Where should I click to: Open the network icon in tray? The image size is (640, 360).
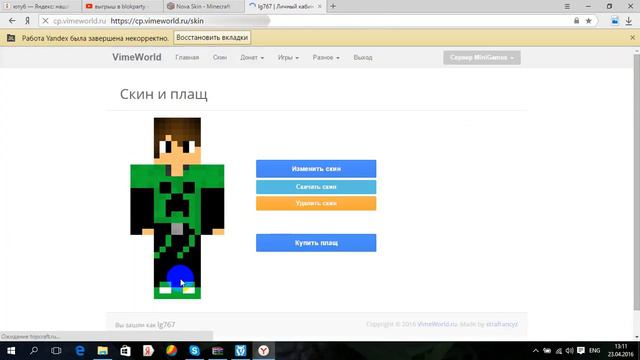click(559, 351)
